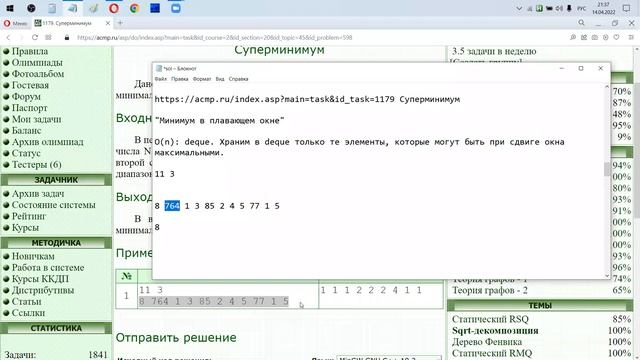The image size is (640, 360).
Task: Open the Состояние системы link
Action: (53, 205)
